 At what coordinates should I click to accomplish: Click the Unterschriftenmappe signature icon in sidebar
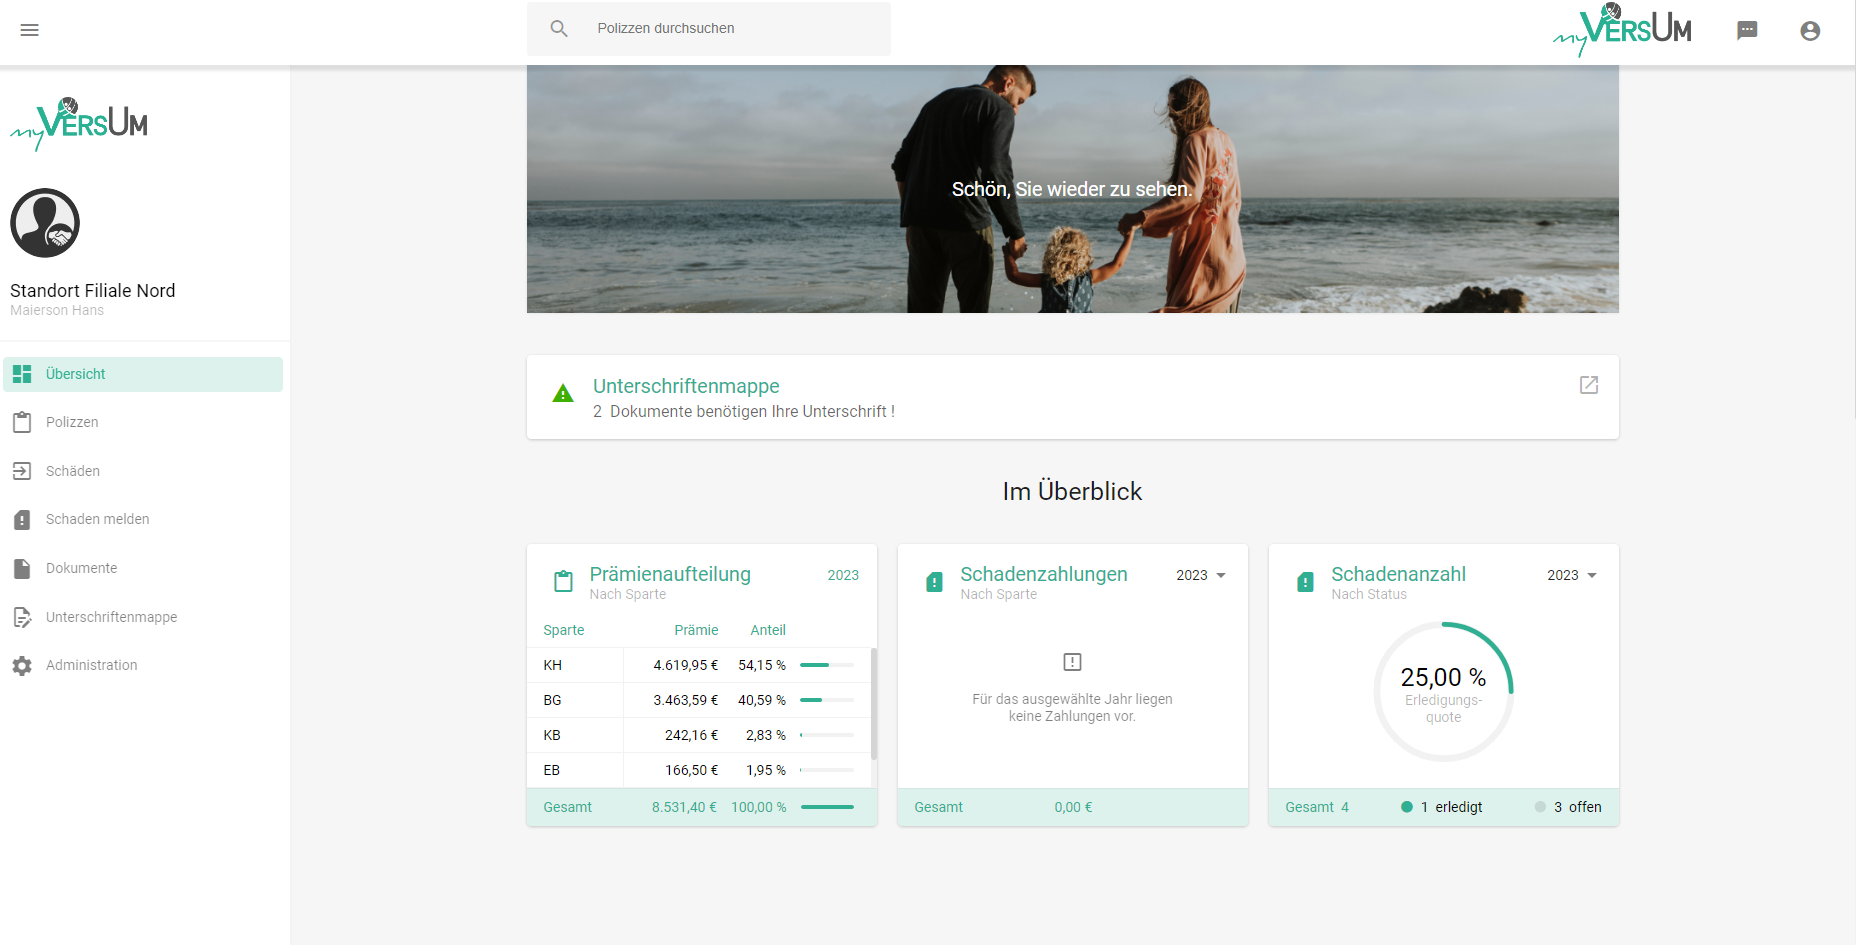click(x=22, y=617)
